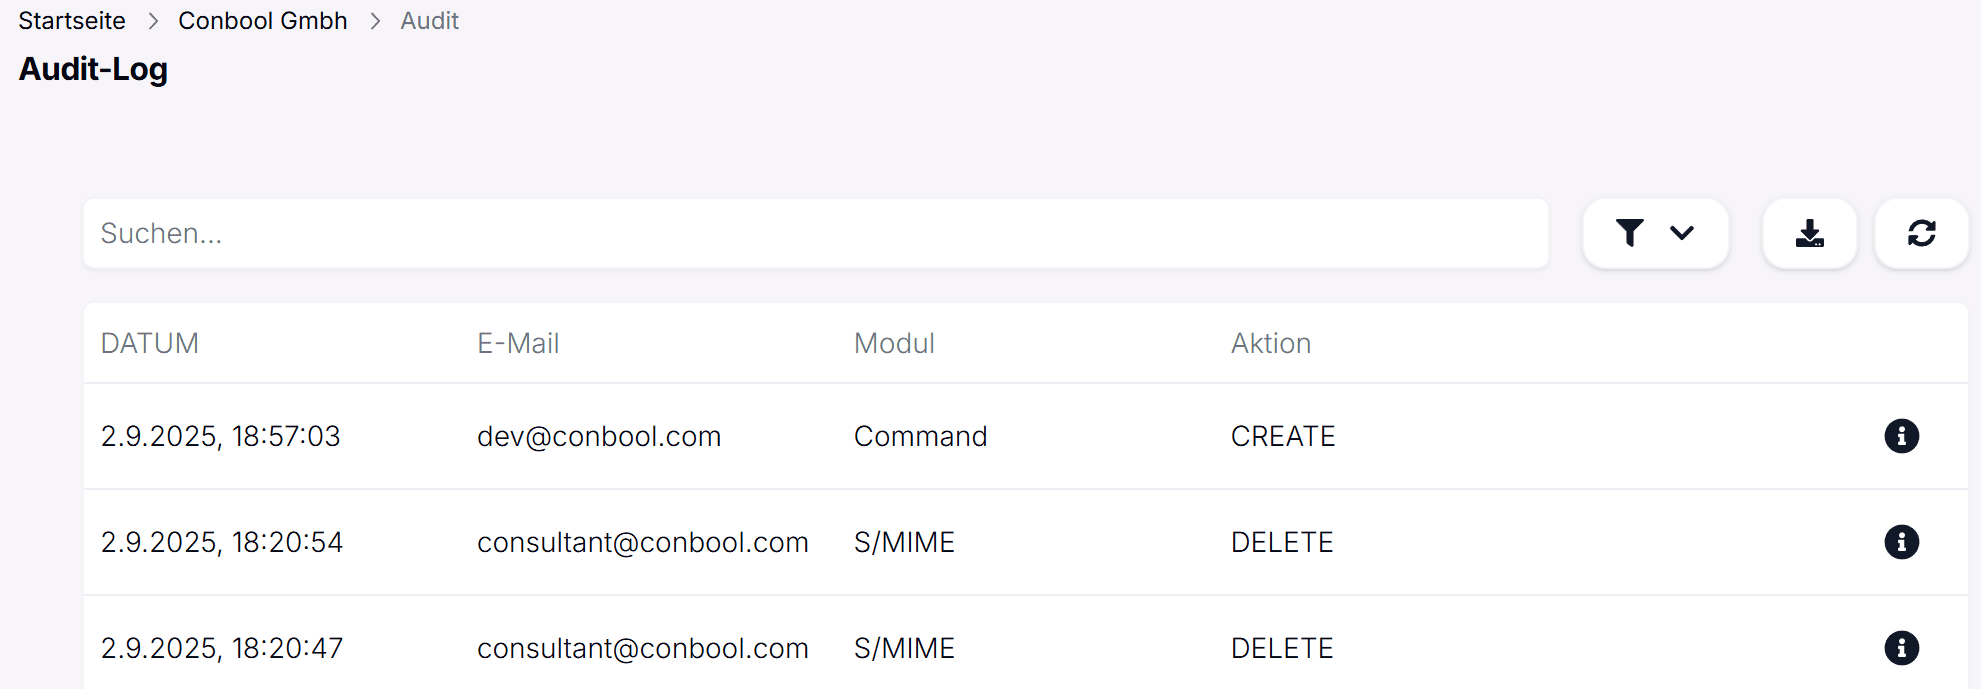Focus the Suchen search field

coord(815,233)
